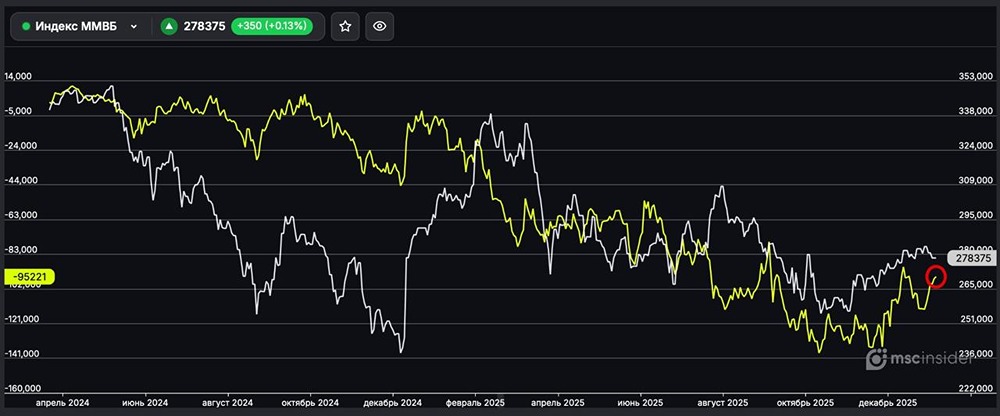Add chart to favorites with the star icon
This screenshot has width=1000, height=416.
point(345,26)
